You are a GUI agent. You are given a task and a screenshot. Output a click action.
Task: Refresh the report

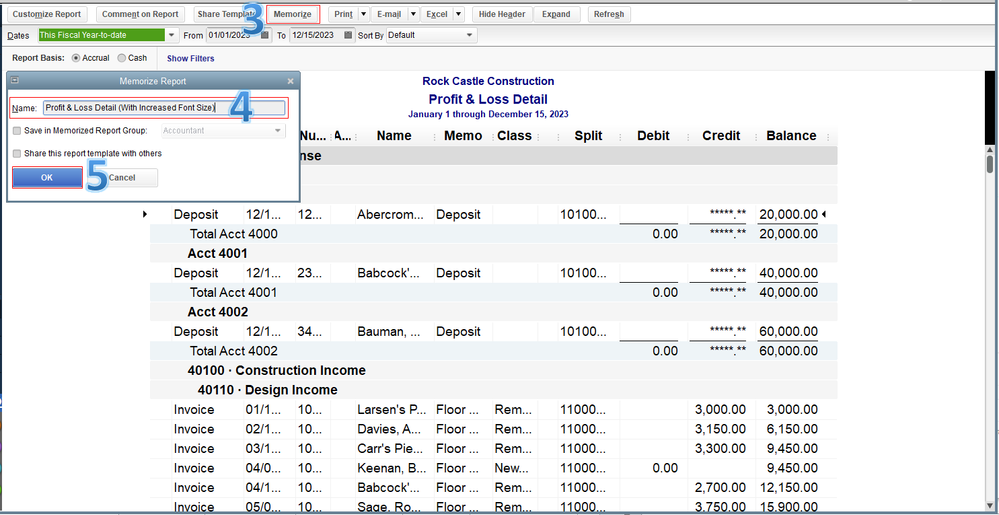coord(609,14)
